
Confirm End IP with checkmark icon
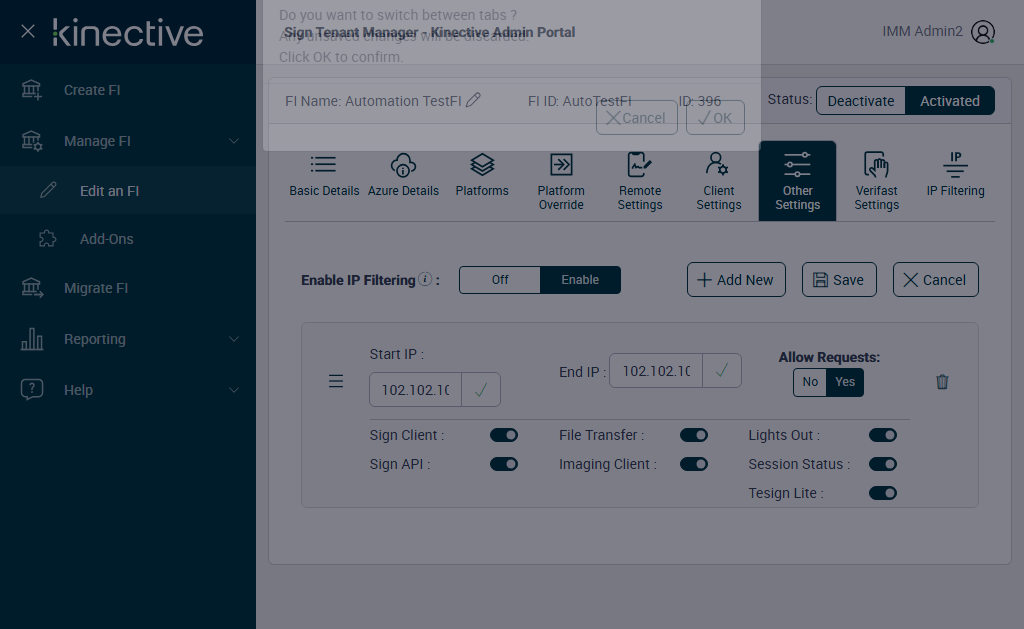click(722, 371)
